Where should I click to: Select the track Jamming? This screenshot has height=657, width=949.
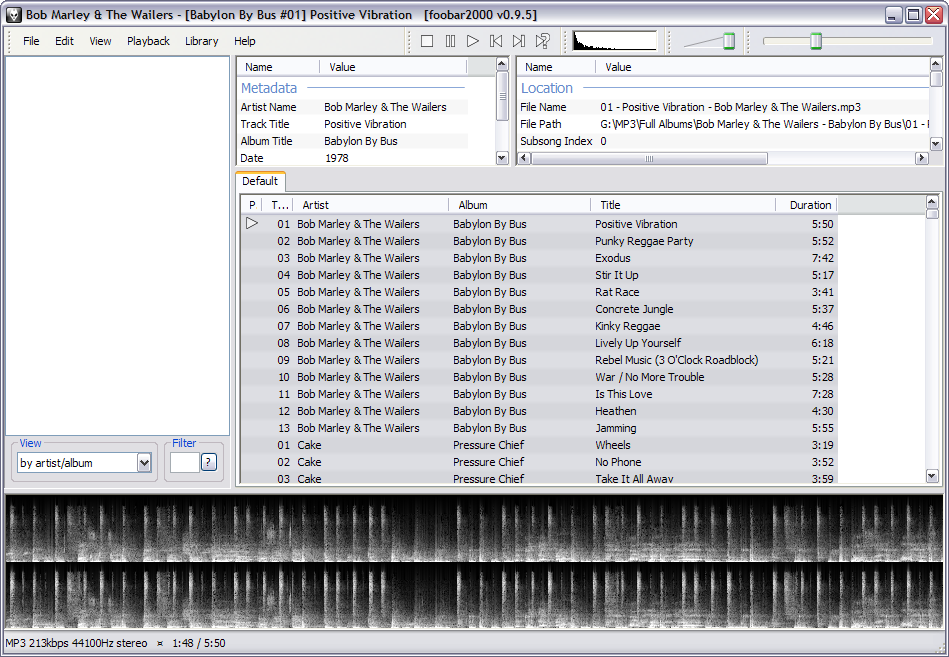pyautogui.click(x=539, y=427)
